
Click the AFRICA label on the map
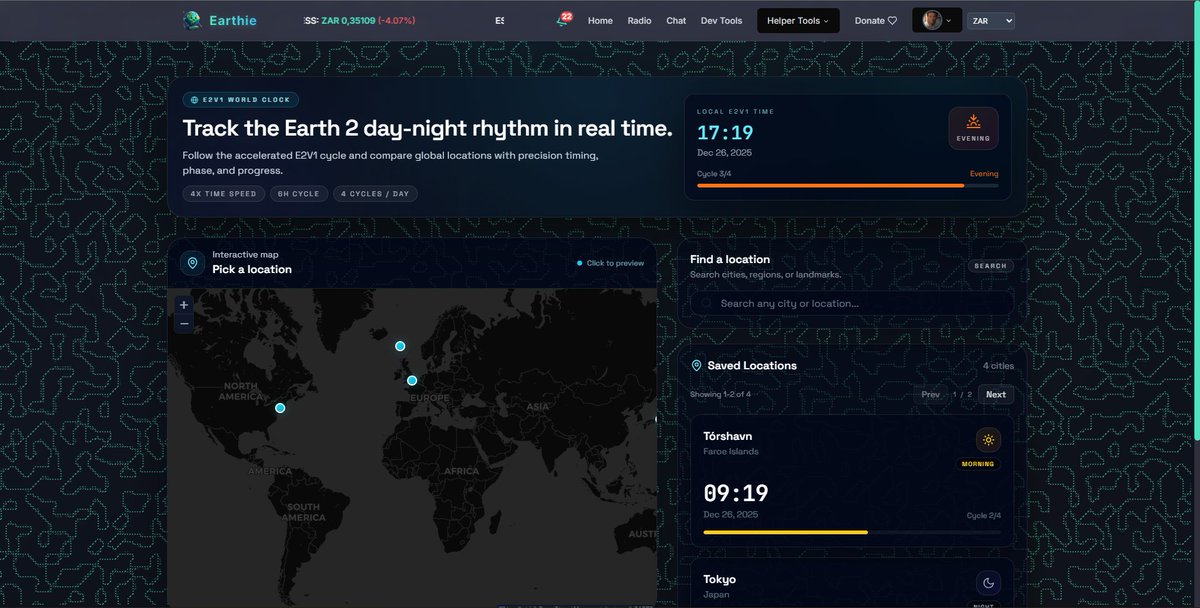[x=462, y=471]
